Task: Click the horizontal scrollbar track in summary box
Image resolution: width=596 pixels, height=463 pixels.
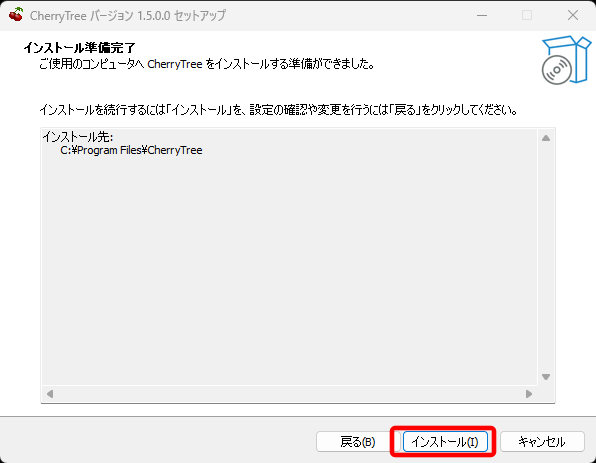Action: (289, 394)
